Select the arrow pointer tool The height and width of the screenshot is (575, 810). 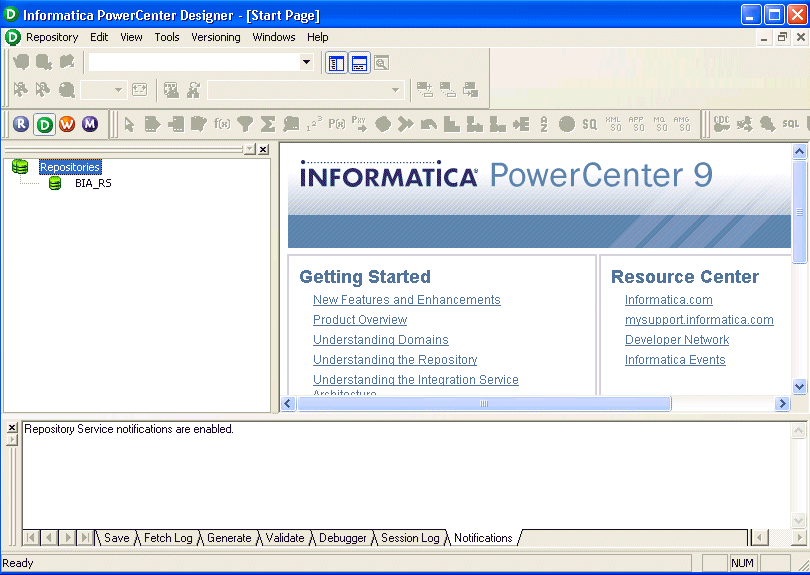(129, 124)
